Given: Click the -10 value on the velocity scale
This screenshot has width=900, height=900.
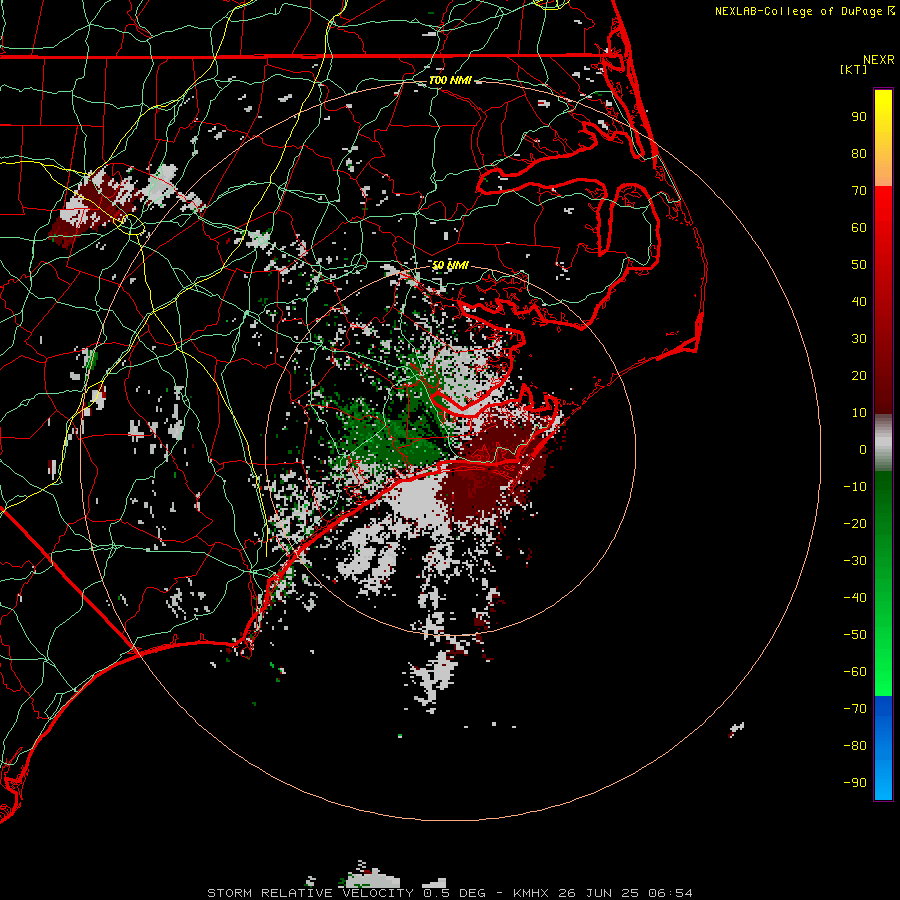Looking at the screenshot, I should pyautogui.click(x=855, y=487).
